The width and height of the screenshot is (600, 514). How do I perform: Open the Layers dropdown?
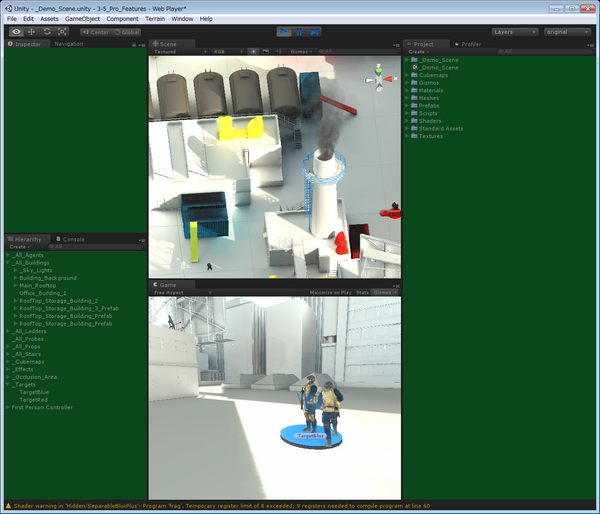515,32
